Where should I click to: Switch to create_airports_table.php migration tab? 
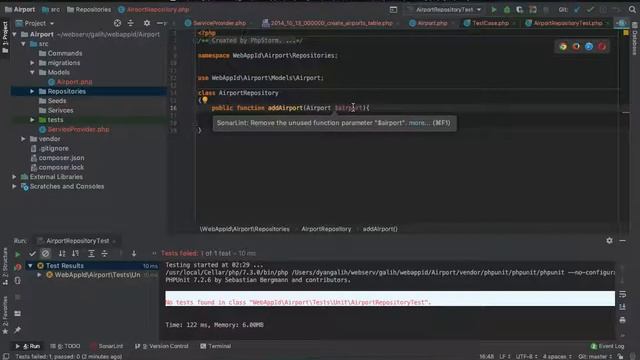331,23
